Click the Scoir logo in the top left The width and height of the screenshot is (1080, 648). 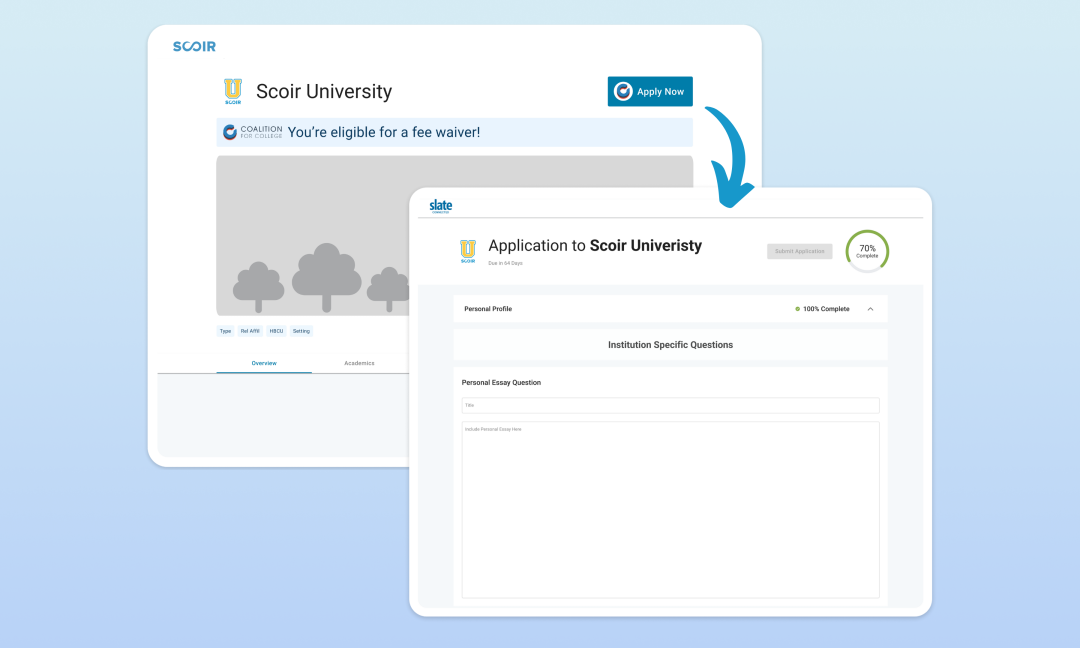(194, 46)
